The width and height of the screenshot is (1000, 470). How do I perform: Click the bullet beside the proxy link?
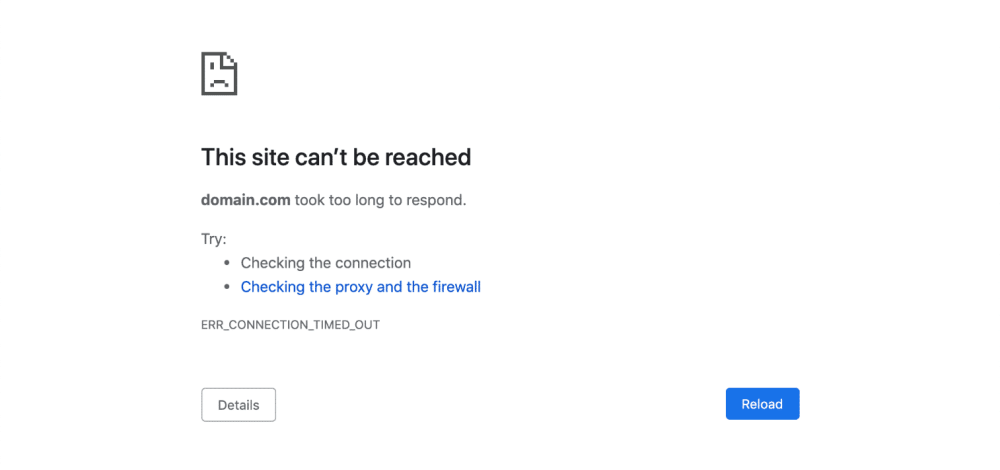227,288
